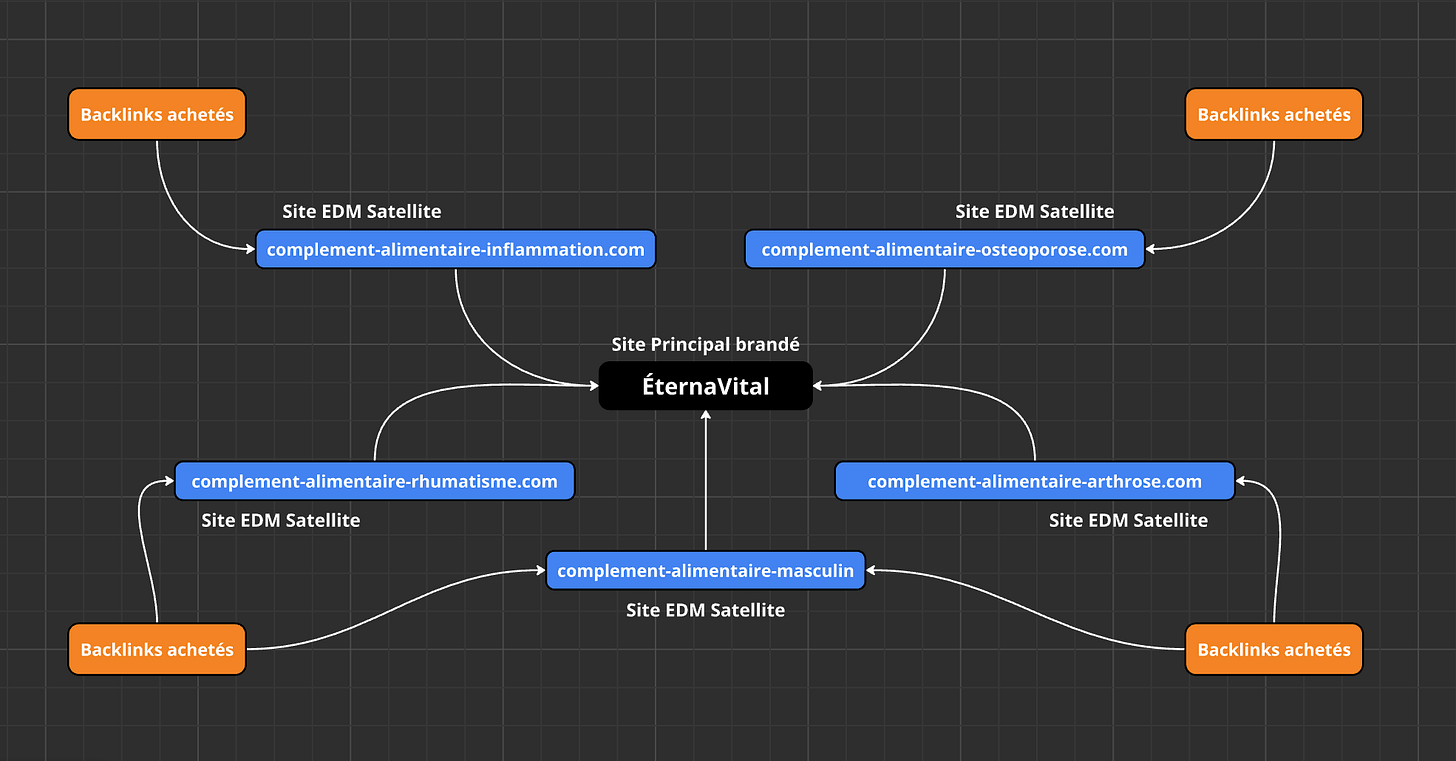Select the ÉternaVital central node
This screenshot has height=761, width=1456.
(705, 386)
